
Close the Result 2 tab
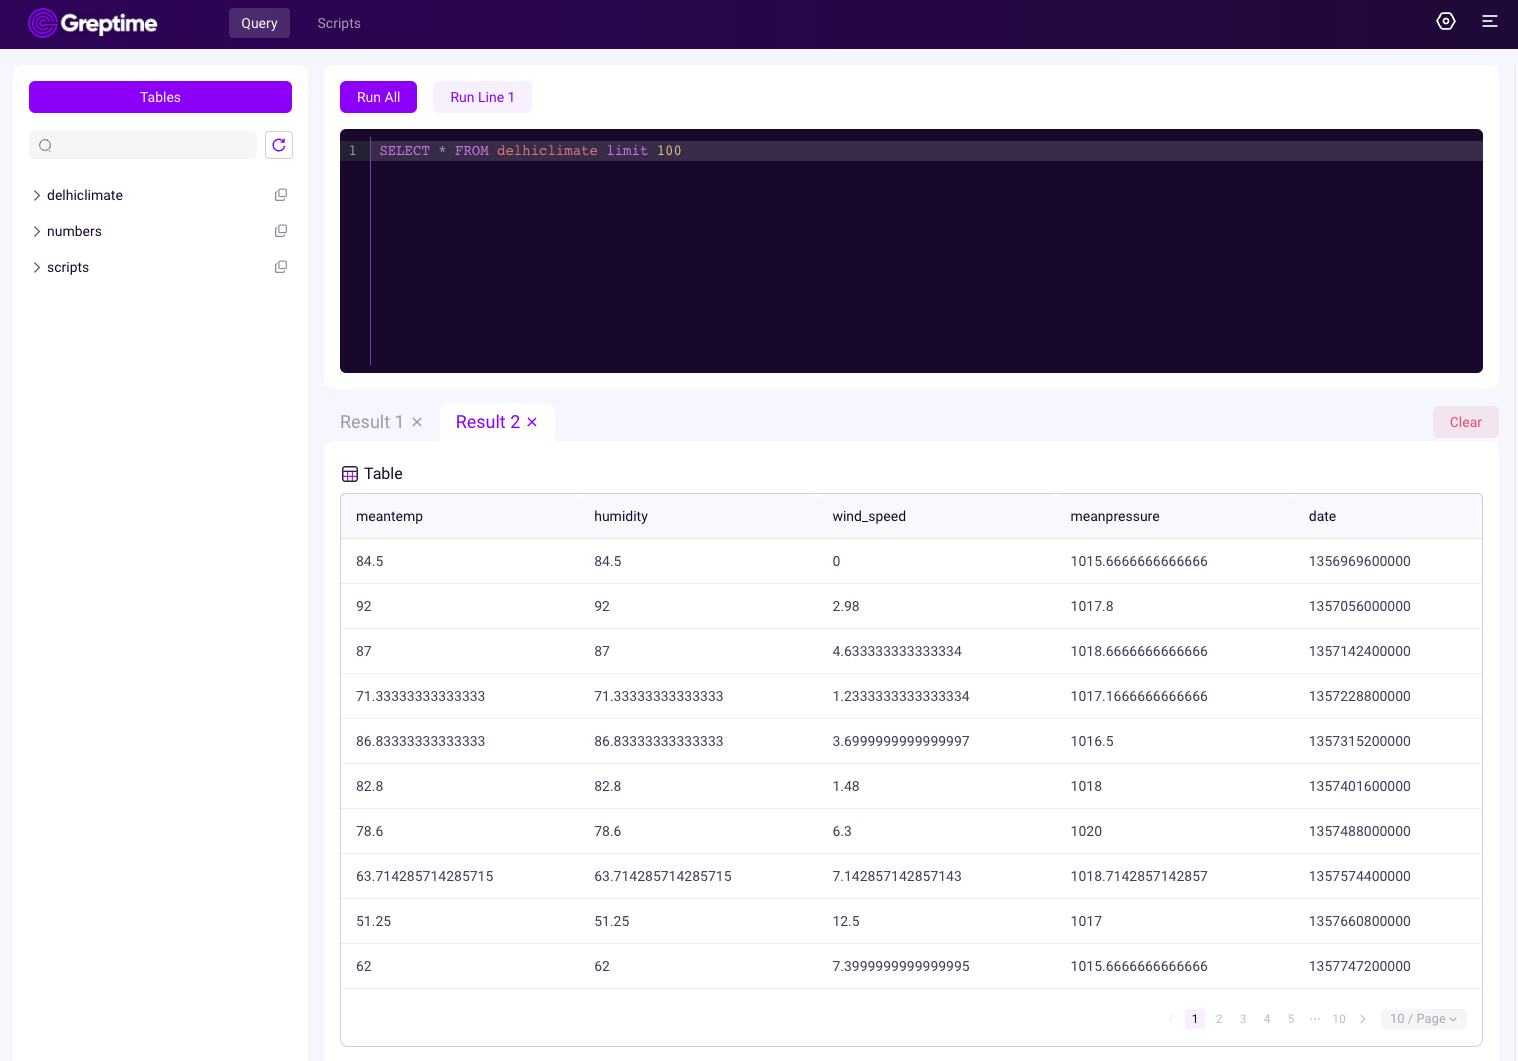[532, 422]
